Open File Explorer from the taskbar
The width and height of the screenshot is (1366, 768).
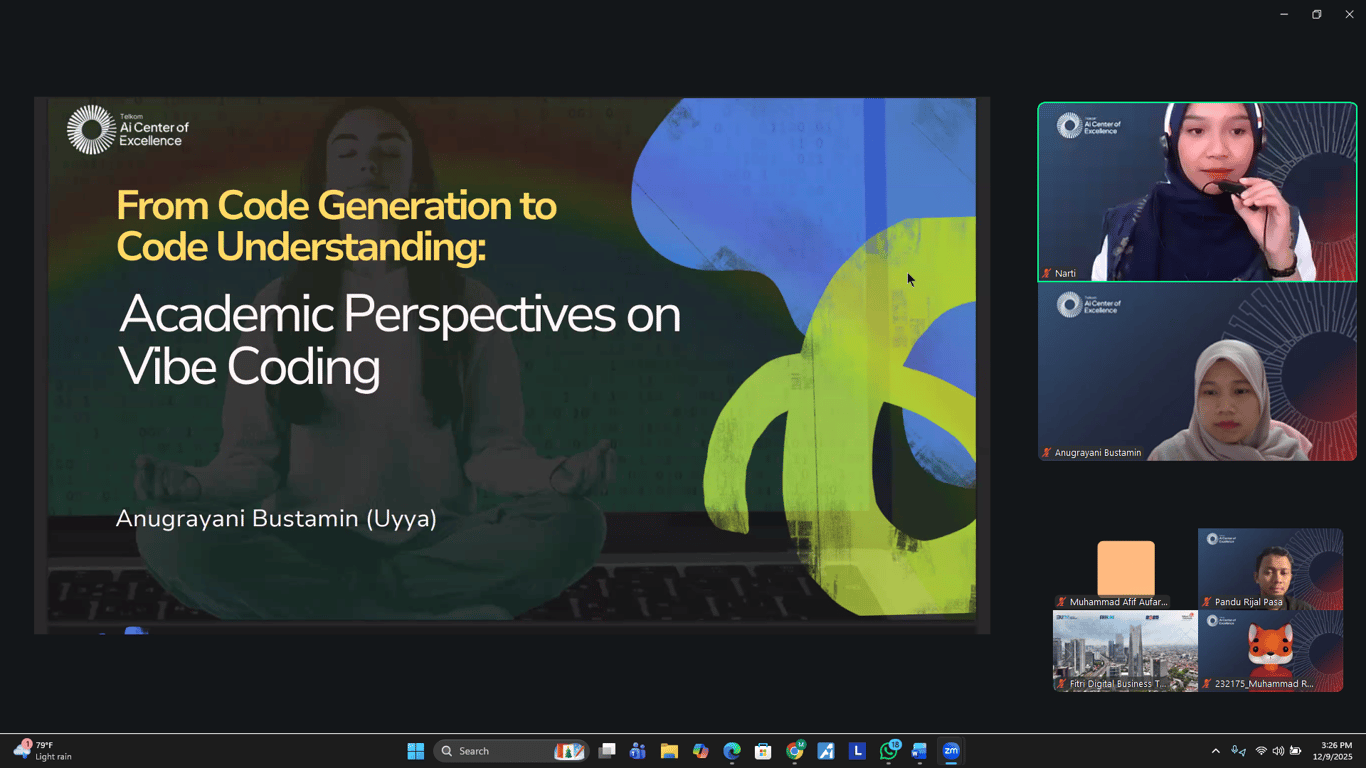tap(669, 751)
